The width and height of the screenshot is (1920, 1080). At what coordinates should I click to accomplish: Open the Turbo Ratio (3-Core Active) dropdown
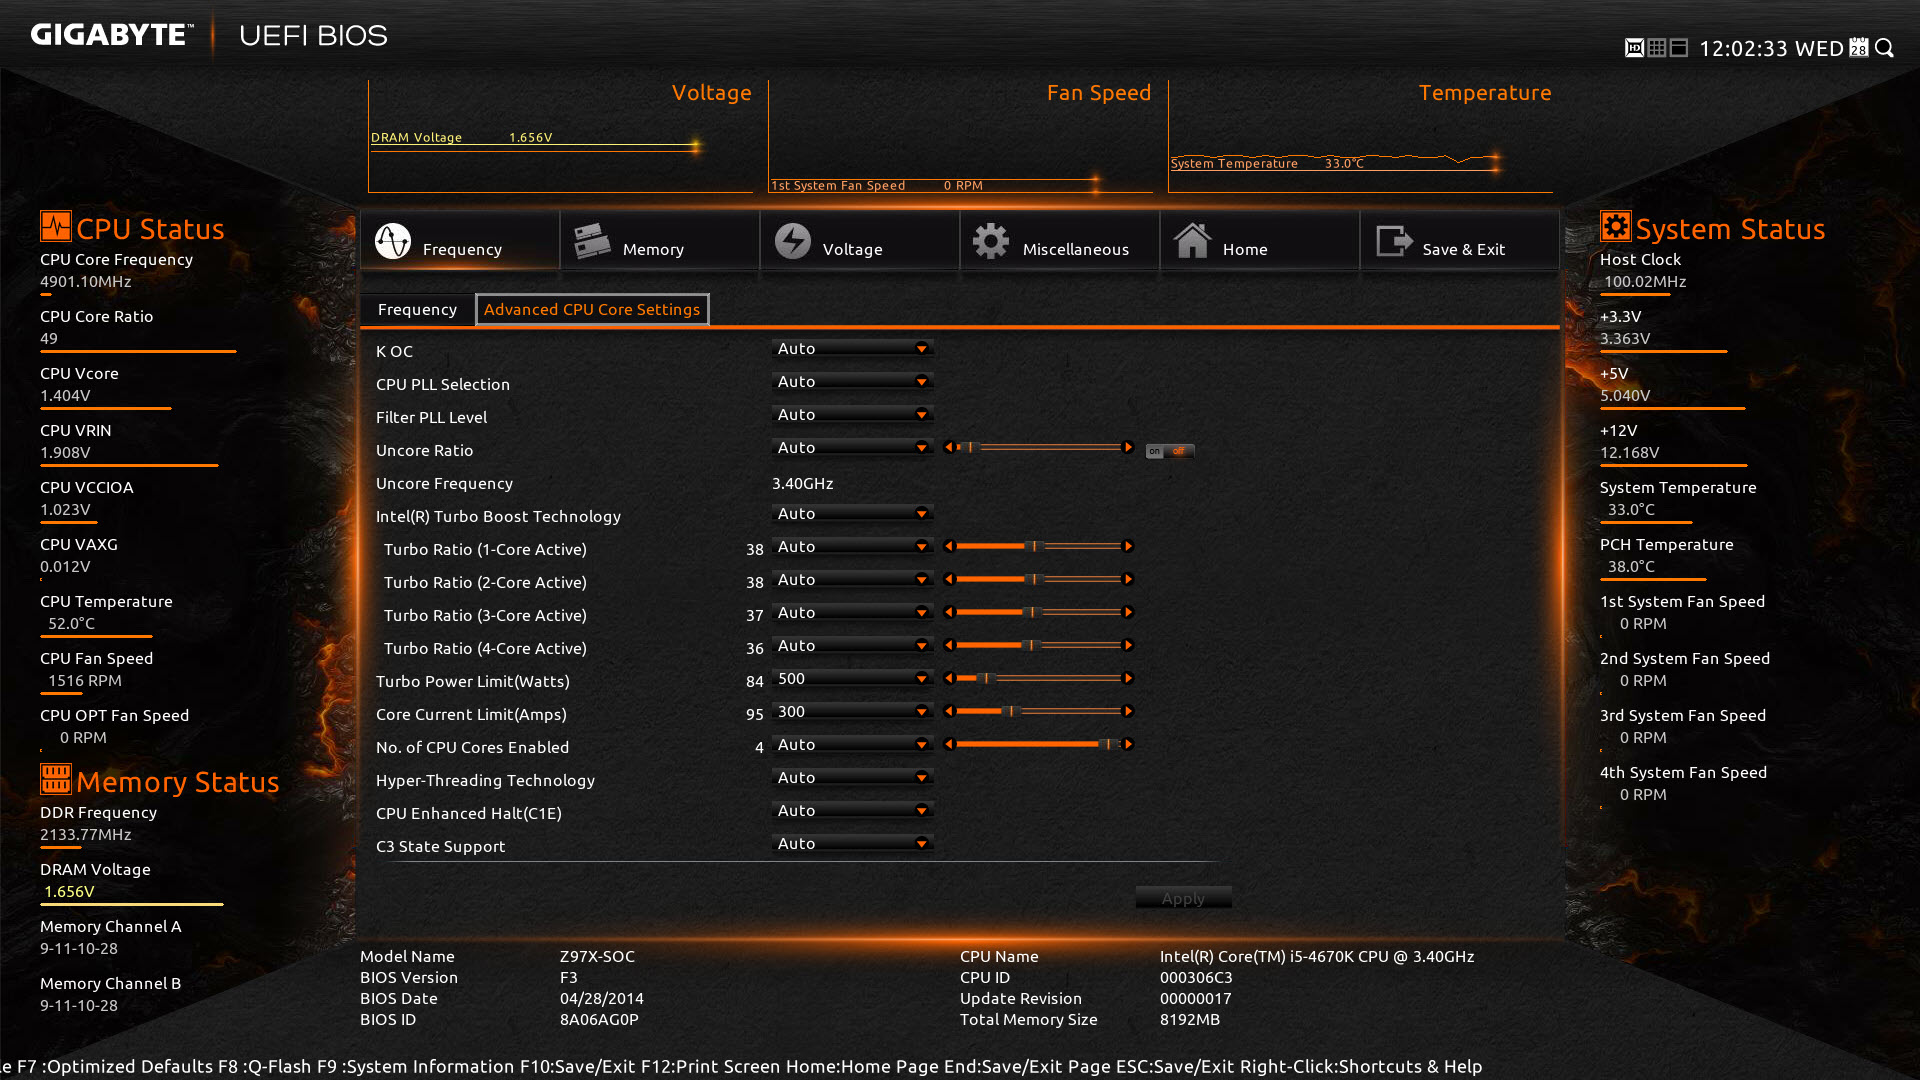coord(852,612)
